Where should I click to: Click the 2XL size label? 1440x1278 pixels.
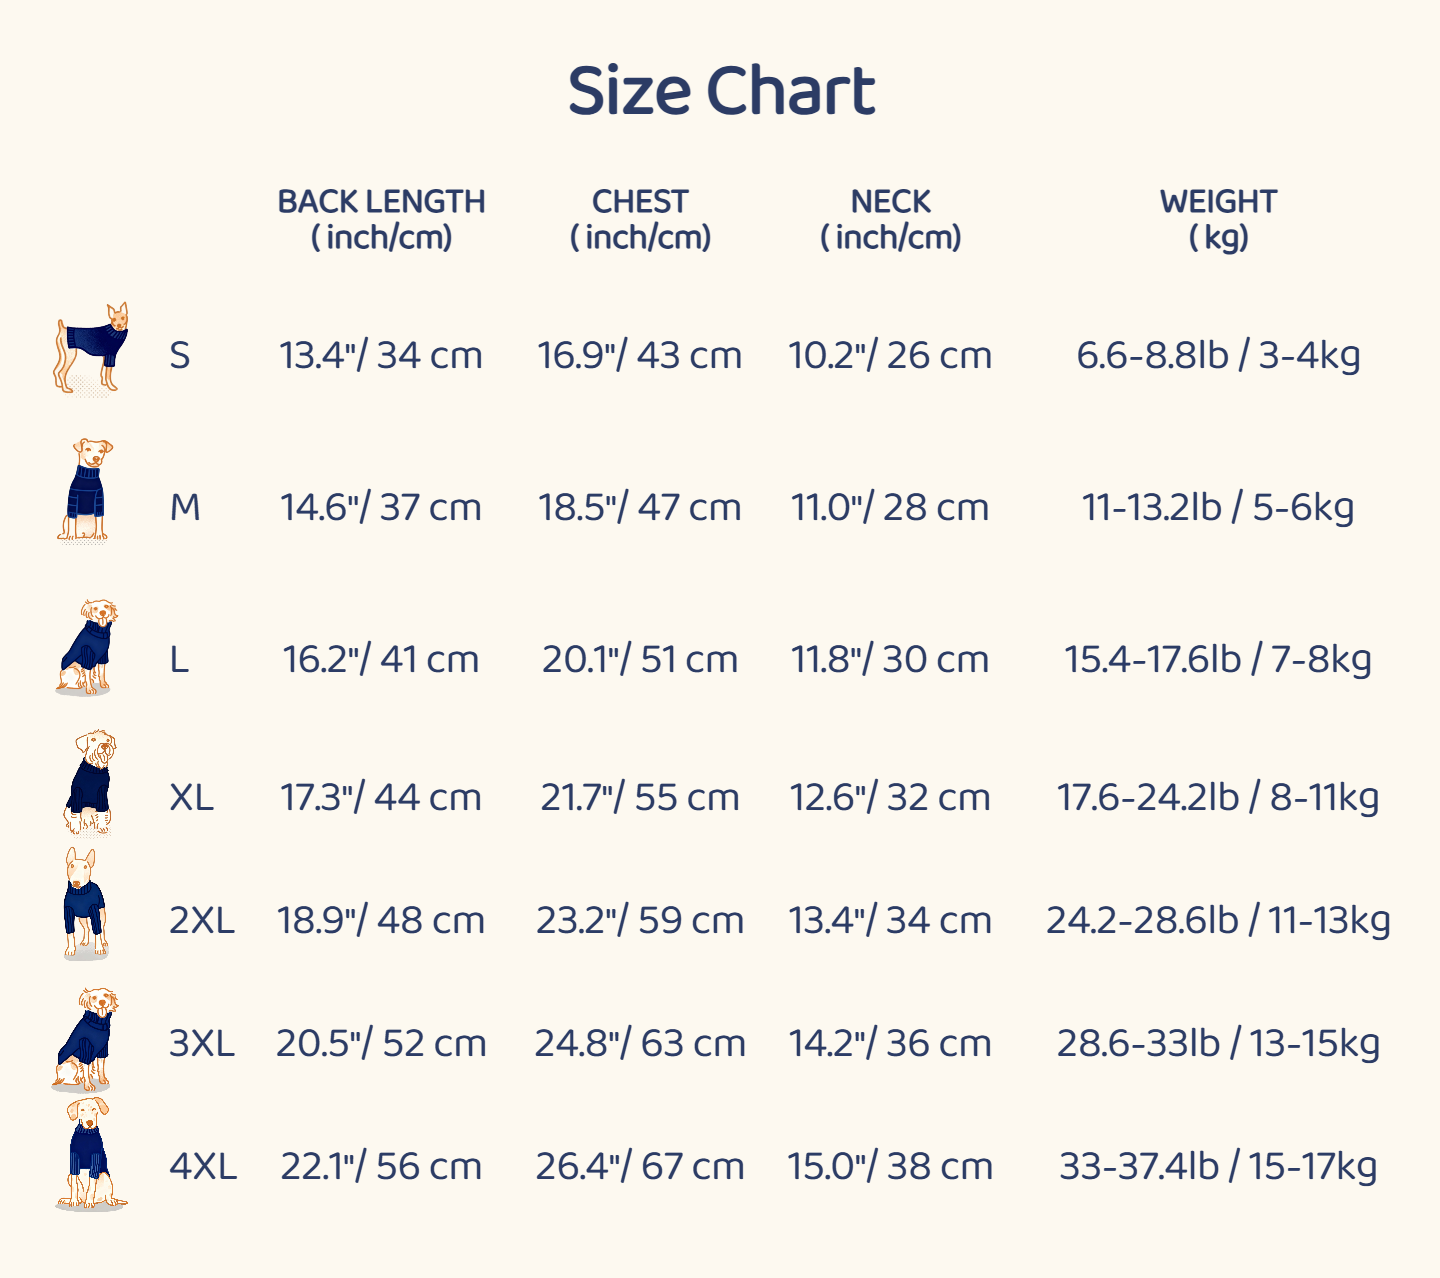[202, 920]
